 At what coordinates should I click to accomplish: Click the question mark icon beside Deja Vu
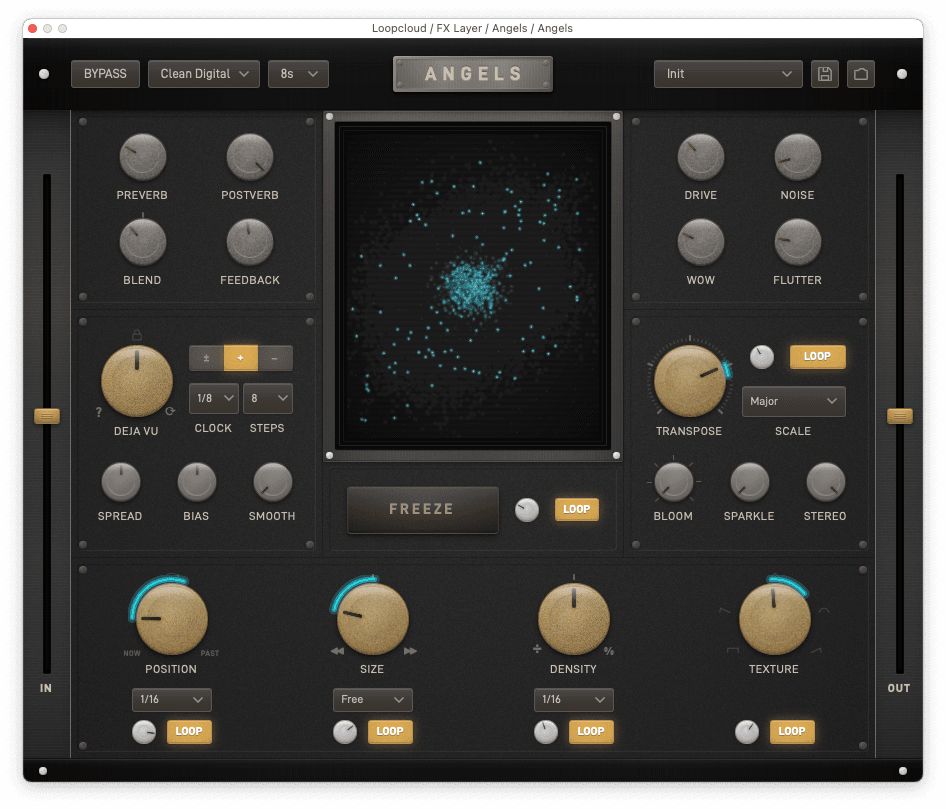click(98, 412)
